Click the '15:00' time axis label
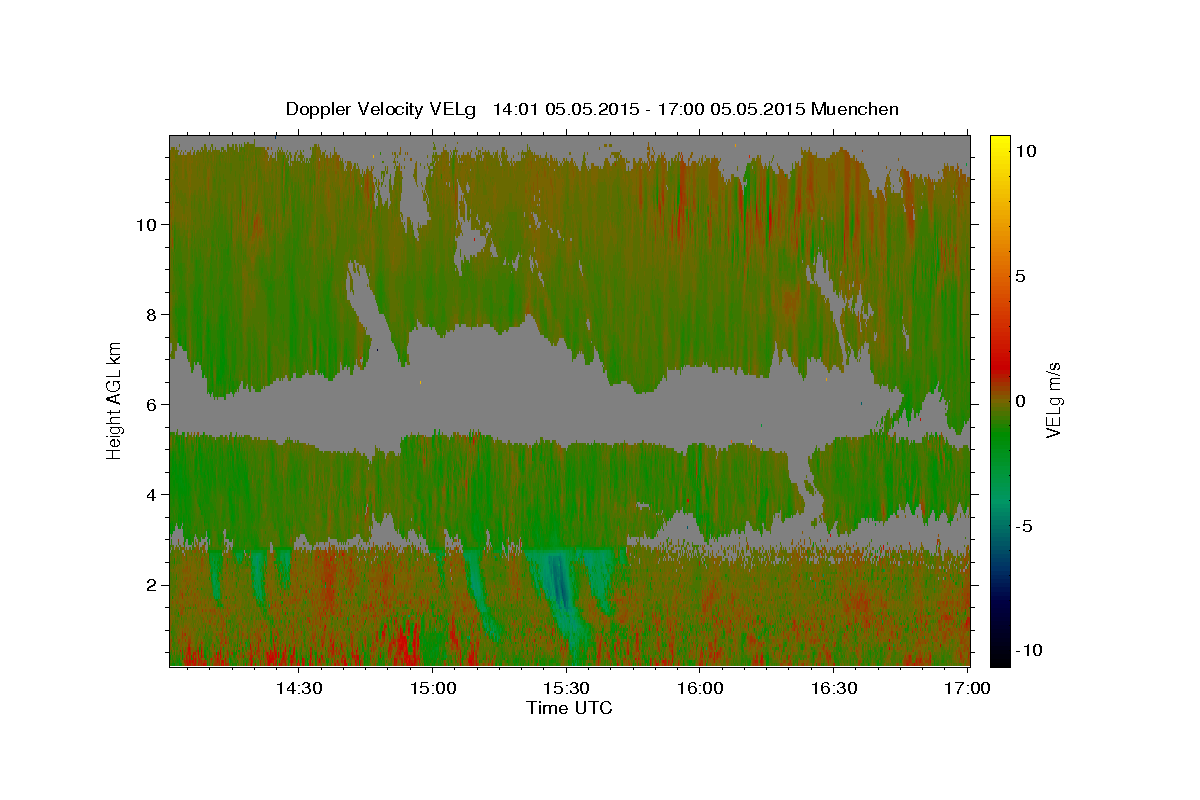Image resolution: width=1200 pixels, height=800 pixels. [x=433, y=688]
